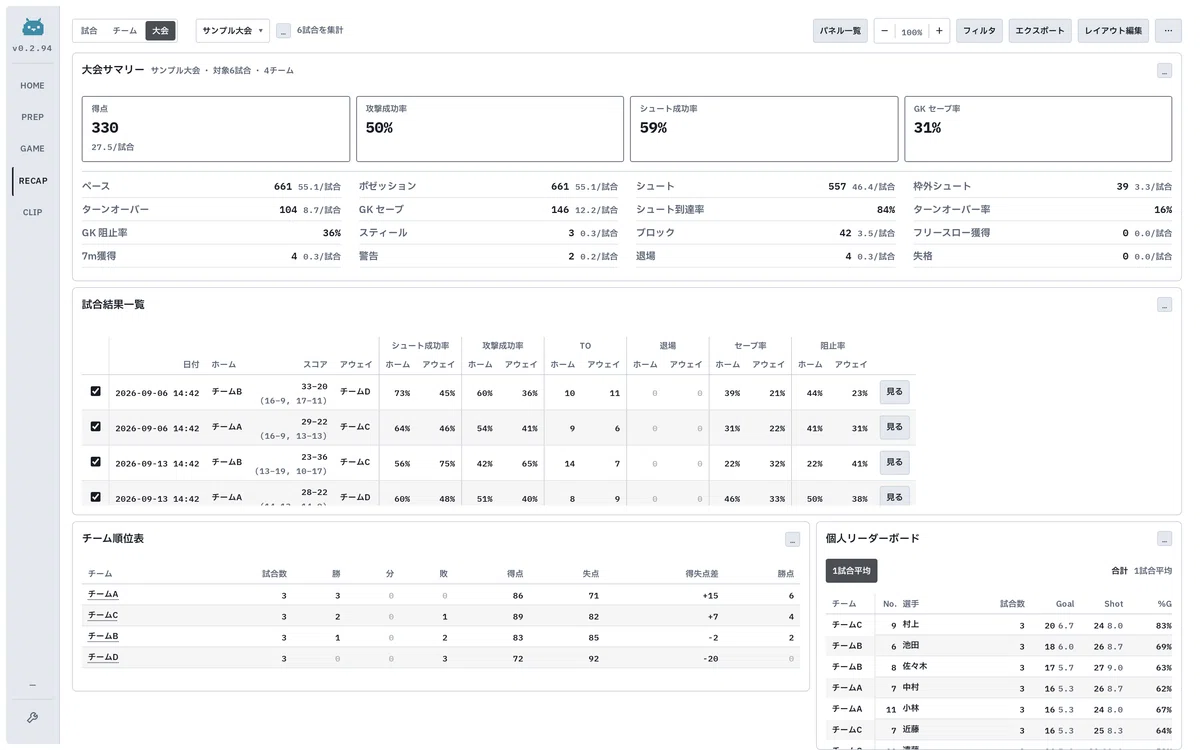Open チームD link in standings table
This screenshot has height=750, width=1200.
click(x=103, y=657)
